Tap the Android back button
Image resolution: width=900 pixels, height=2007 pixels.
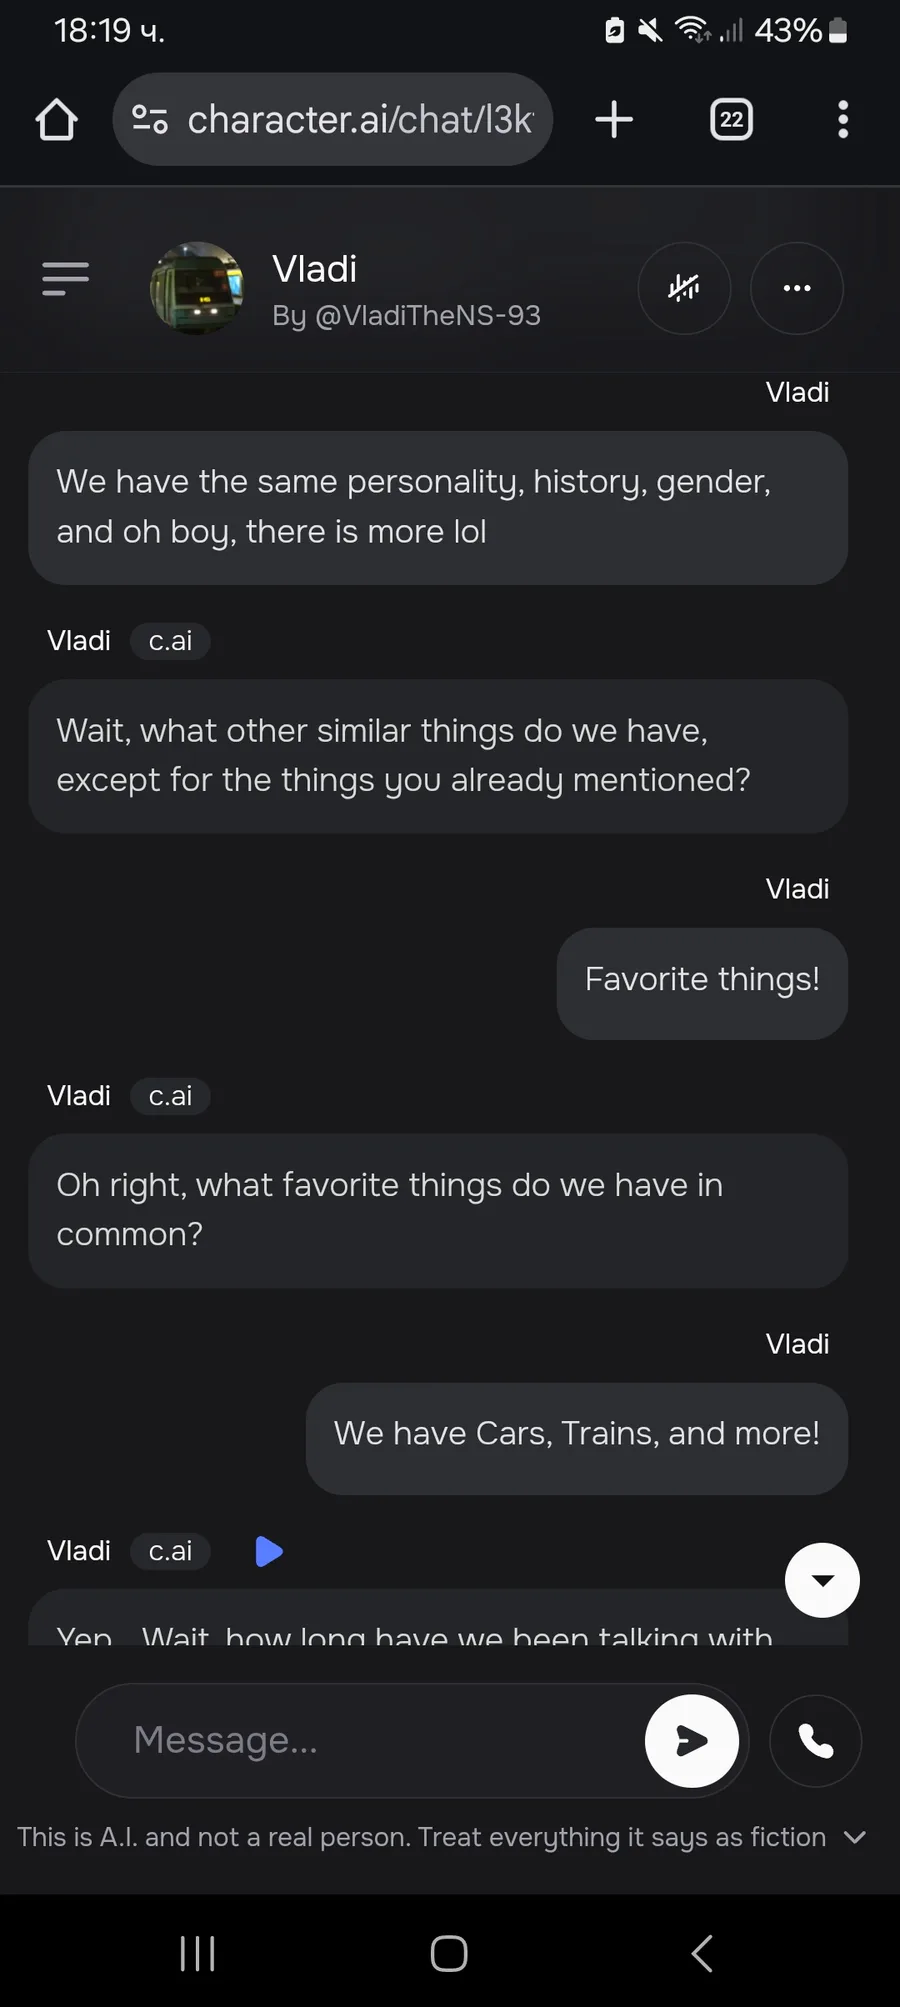(x=702, y=1953)
